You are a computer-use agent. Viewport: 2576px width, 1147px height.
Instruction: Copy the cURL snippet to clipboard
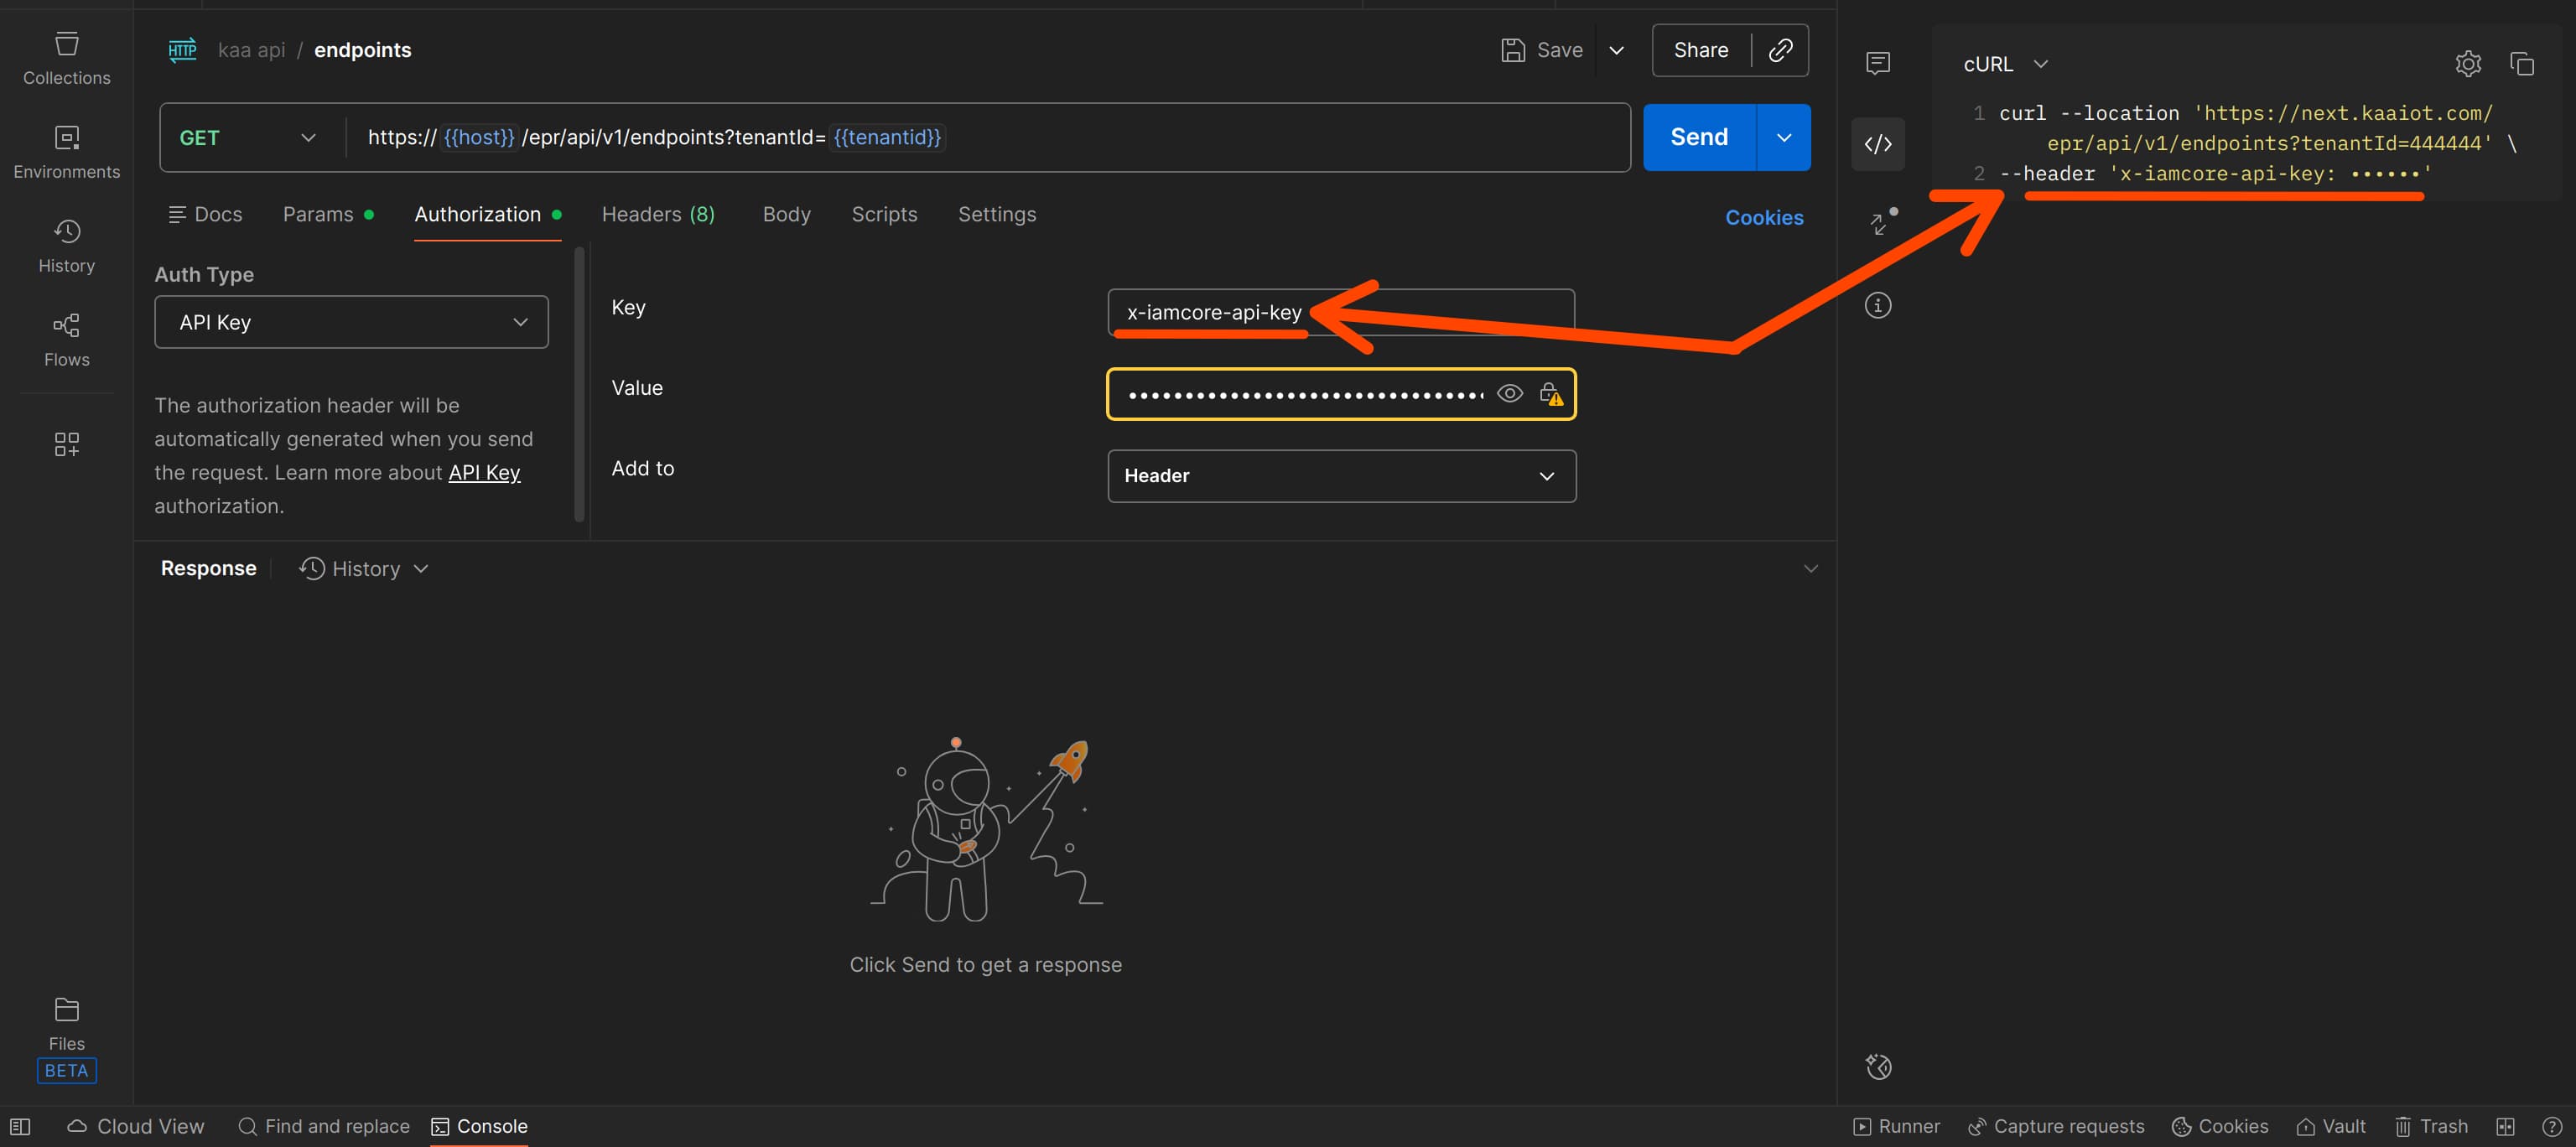(x=2521, y=64)
